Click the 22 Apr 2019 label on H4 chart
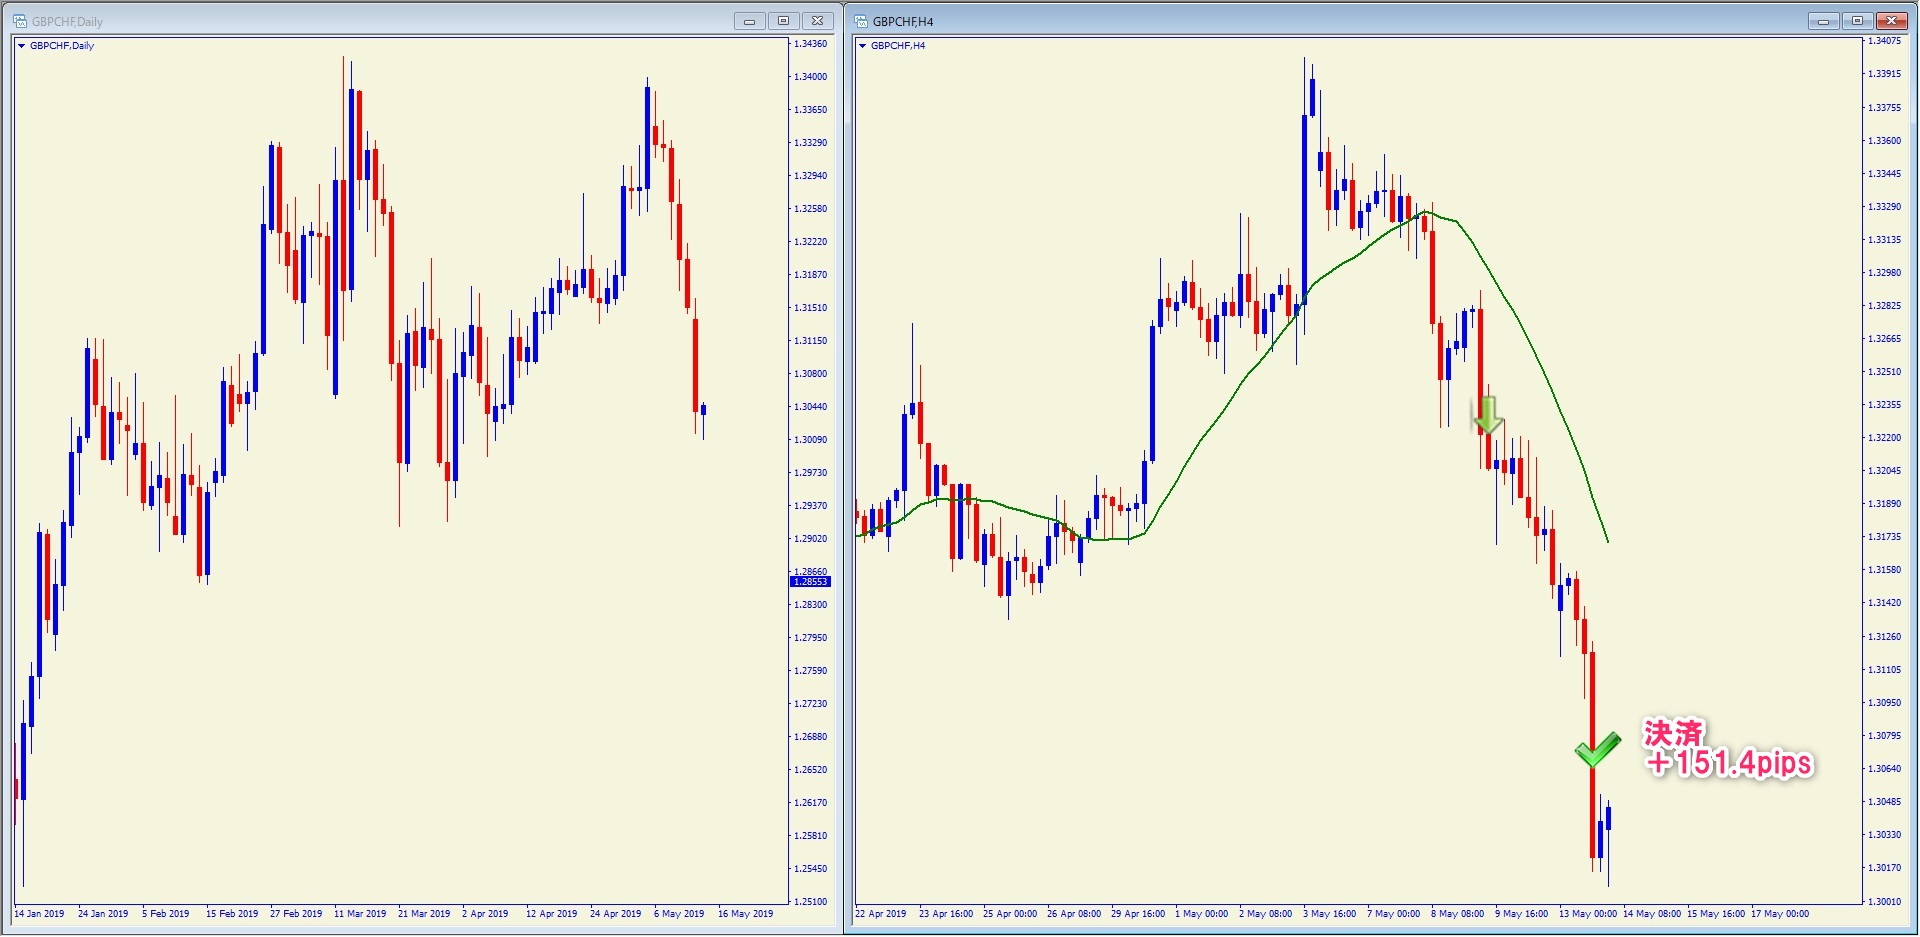Image resolution: width=1920 pixels, height=937 pixels. coord(881,914)
